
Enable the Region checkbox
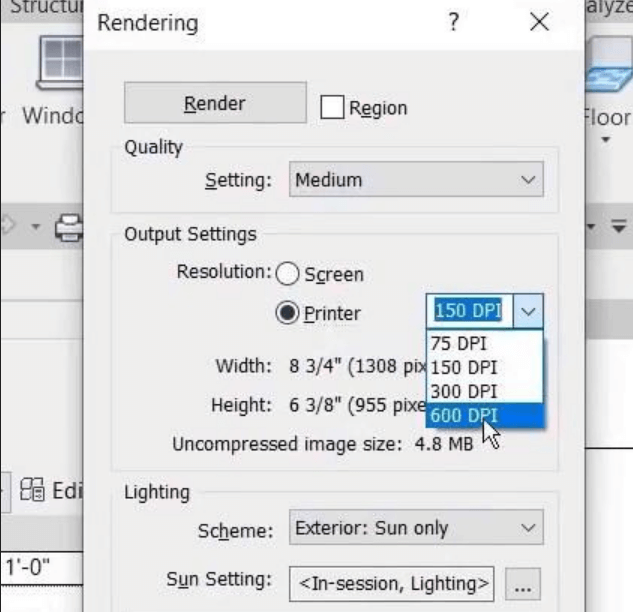(x=332, y=107)
